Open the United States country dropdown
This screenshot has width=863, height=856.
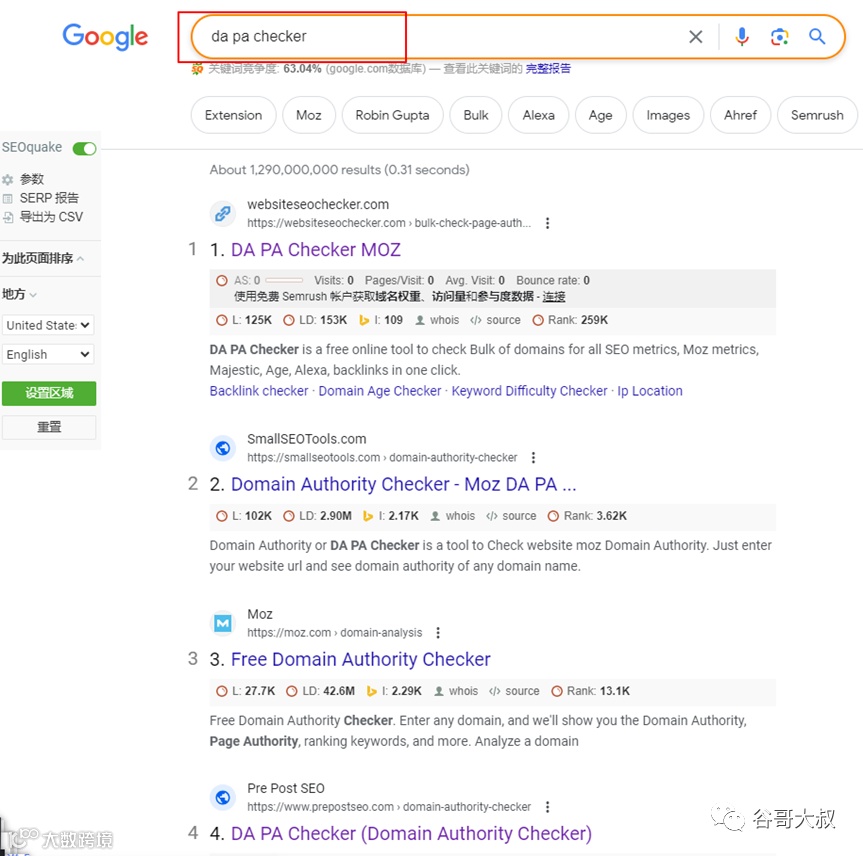click(48, 325)
